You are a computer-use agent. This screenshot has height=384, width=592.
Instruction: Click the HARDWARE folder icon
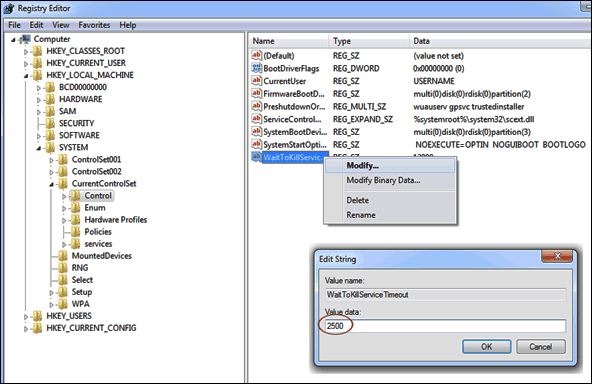[50, 99]
